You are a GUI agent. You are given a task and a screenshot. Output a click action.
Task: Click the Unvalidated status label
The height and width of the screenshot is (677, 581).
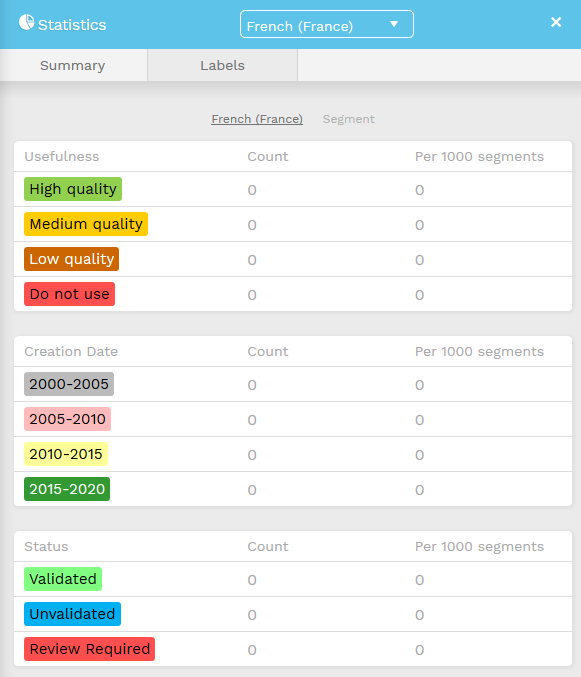[73, 614]
